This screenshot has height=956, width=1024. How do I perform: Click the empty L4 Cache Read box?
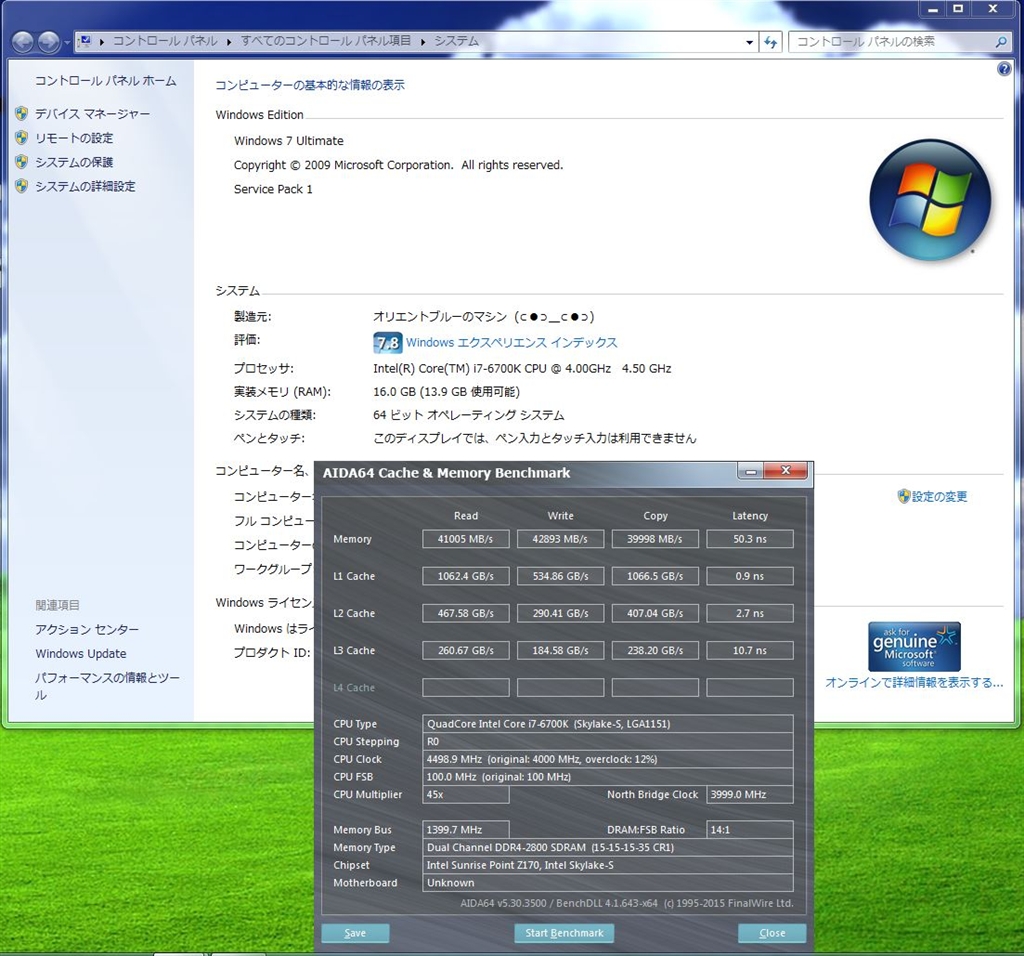(466, 688)
